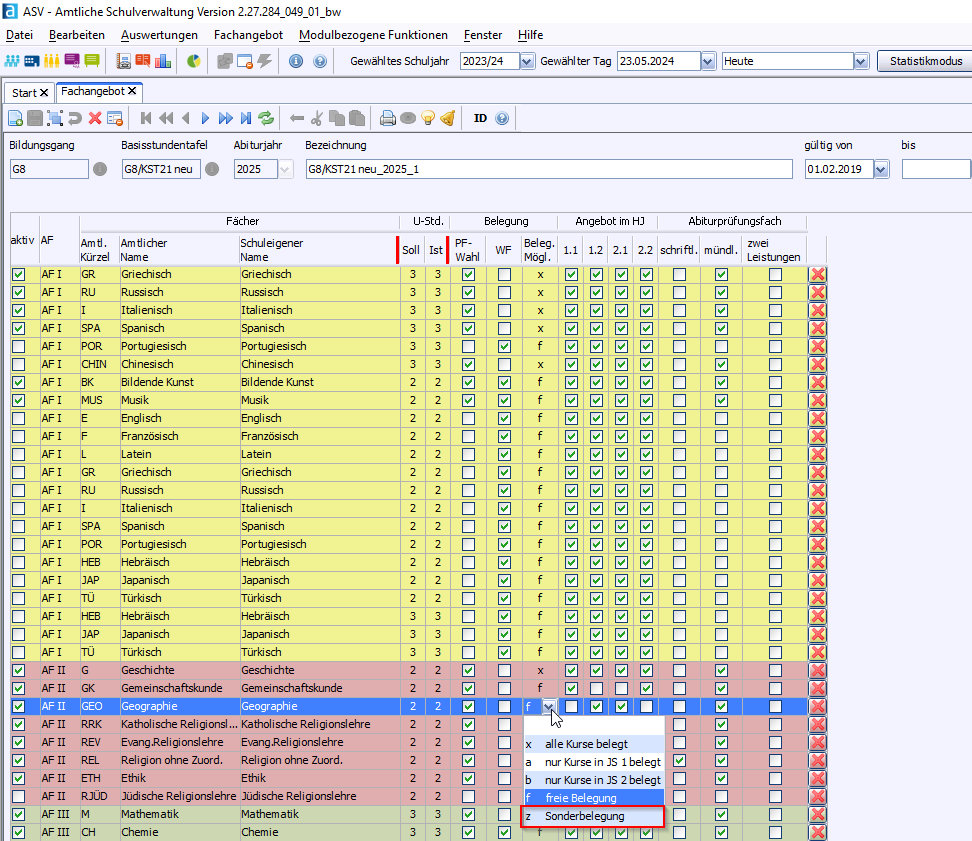Open the pie chart statistics icon
The width and height of the screenshot is (972, 841).
click(193, 61)
